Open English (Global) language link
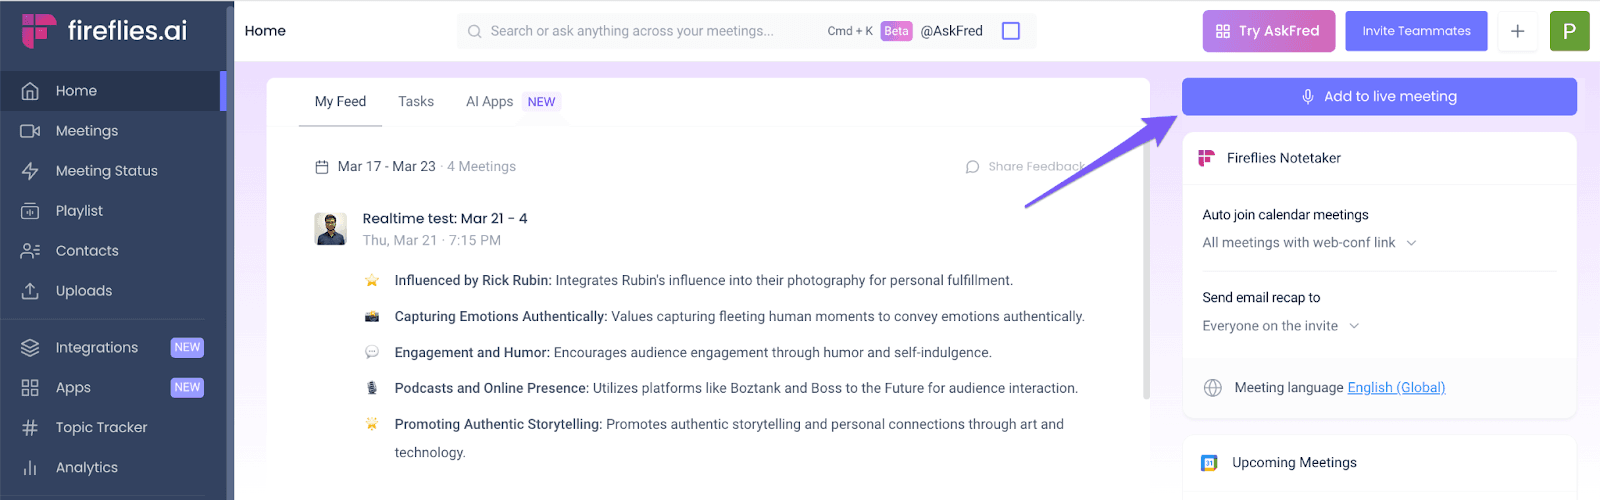 click(1396, 388)
